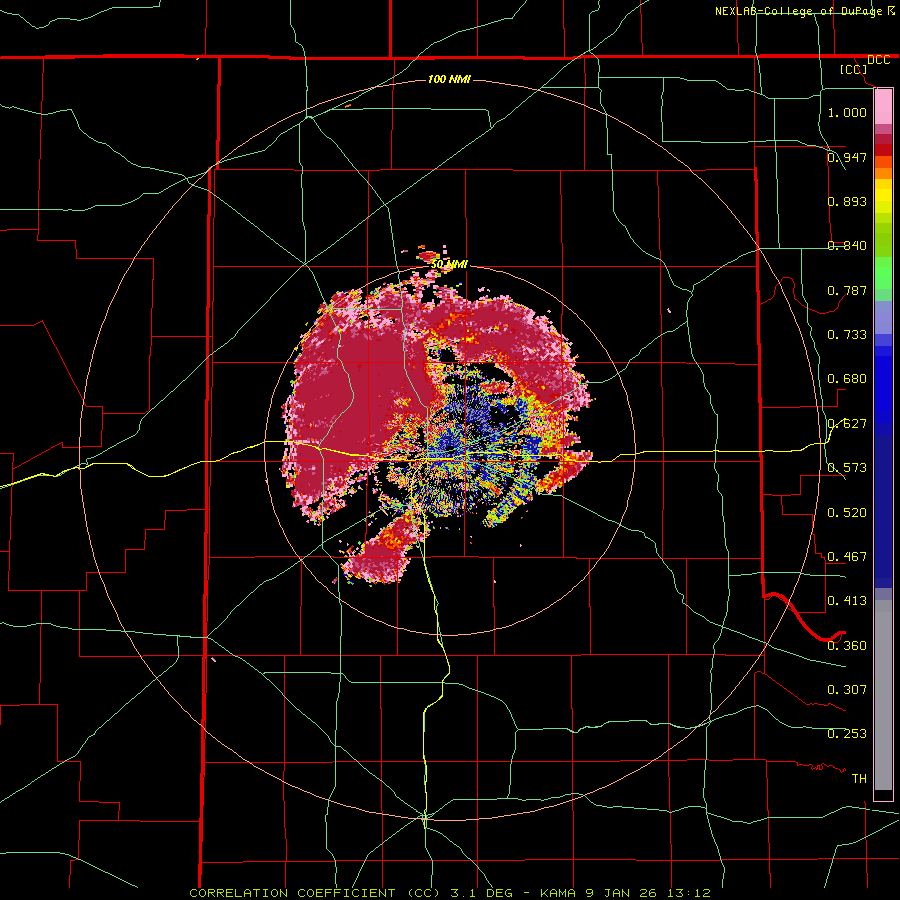Click the 0.360 scale value
The width and height of the screenshot is (900, 900).
click(x=847, y=645)
